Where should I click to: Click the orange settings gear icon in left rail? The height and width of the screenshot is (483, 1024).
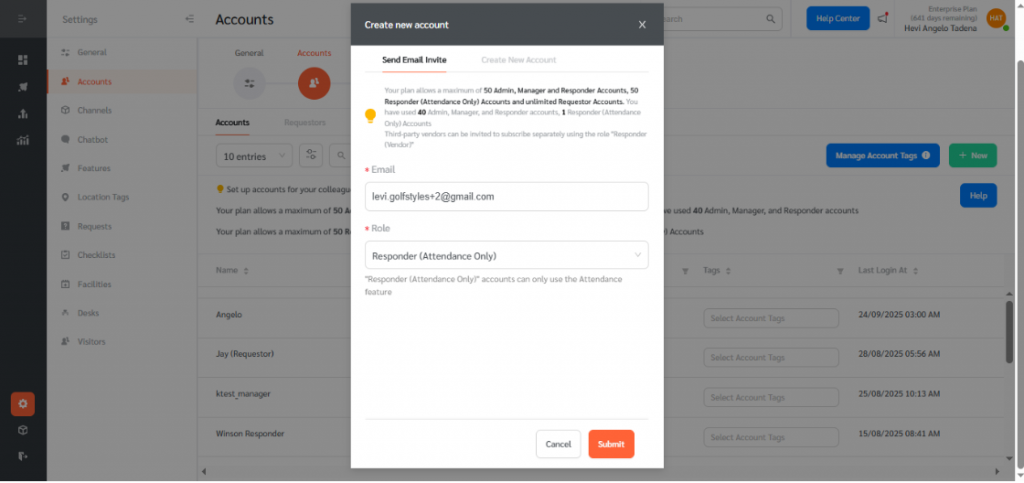[x=22, y=404]
